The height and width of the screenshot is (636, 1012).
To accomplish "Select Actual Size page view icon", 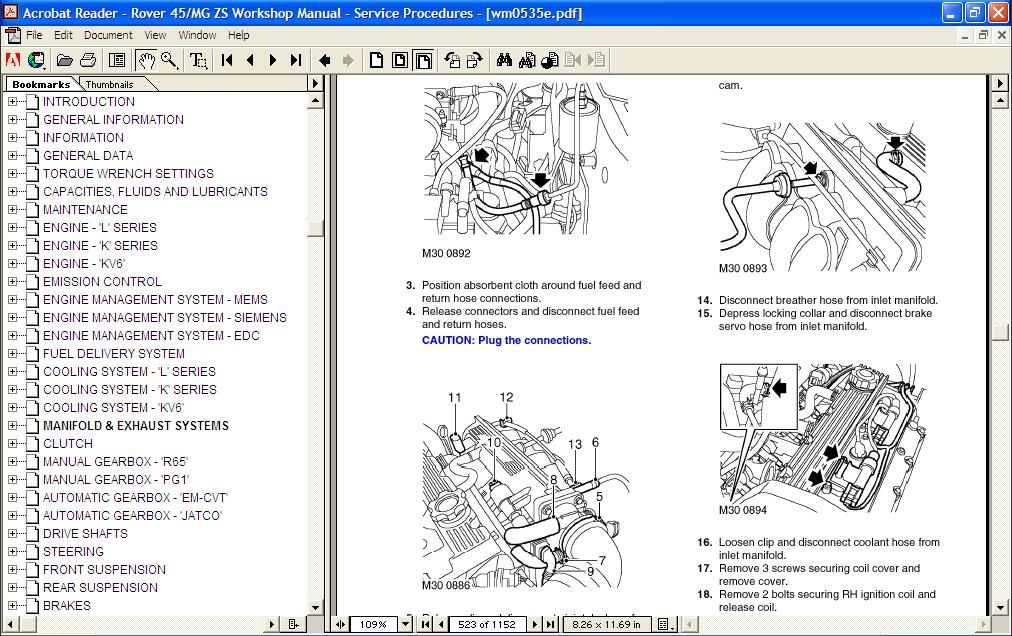I will [x=376, y=61].
